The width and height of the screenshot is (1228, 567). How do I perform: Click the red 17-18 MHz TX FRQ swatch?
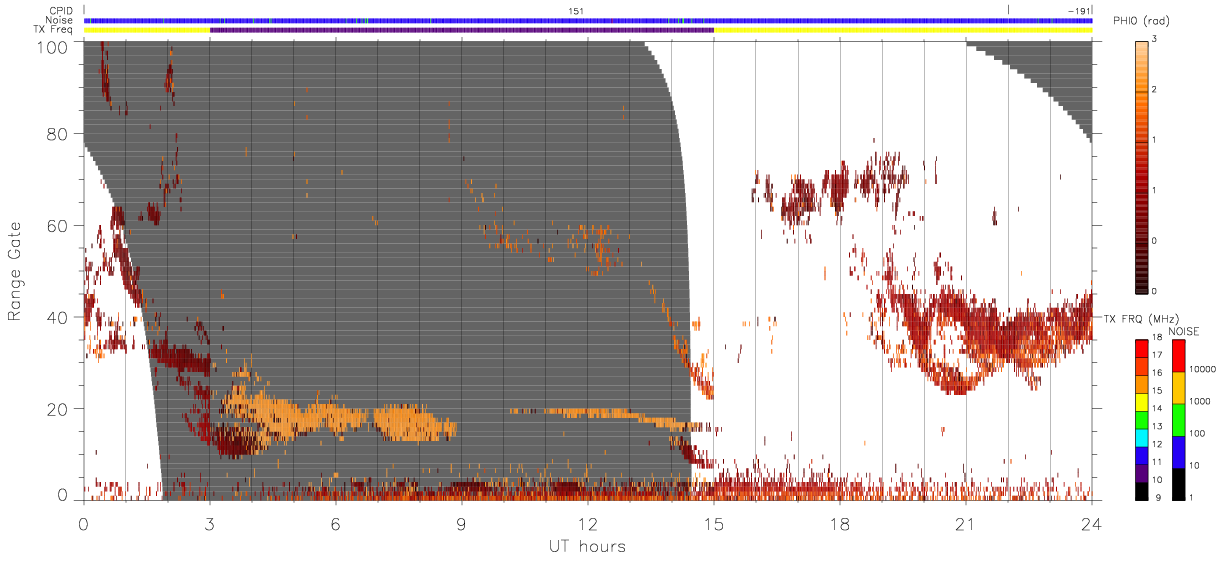[1141, 347]
